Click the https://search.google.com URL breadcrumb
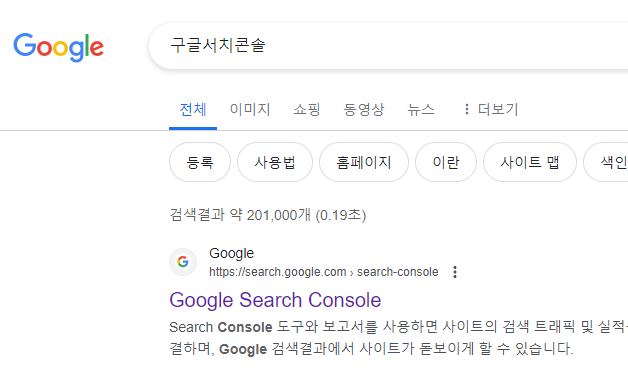The image size is (628, 374). [x=324, y=272]
